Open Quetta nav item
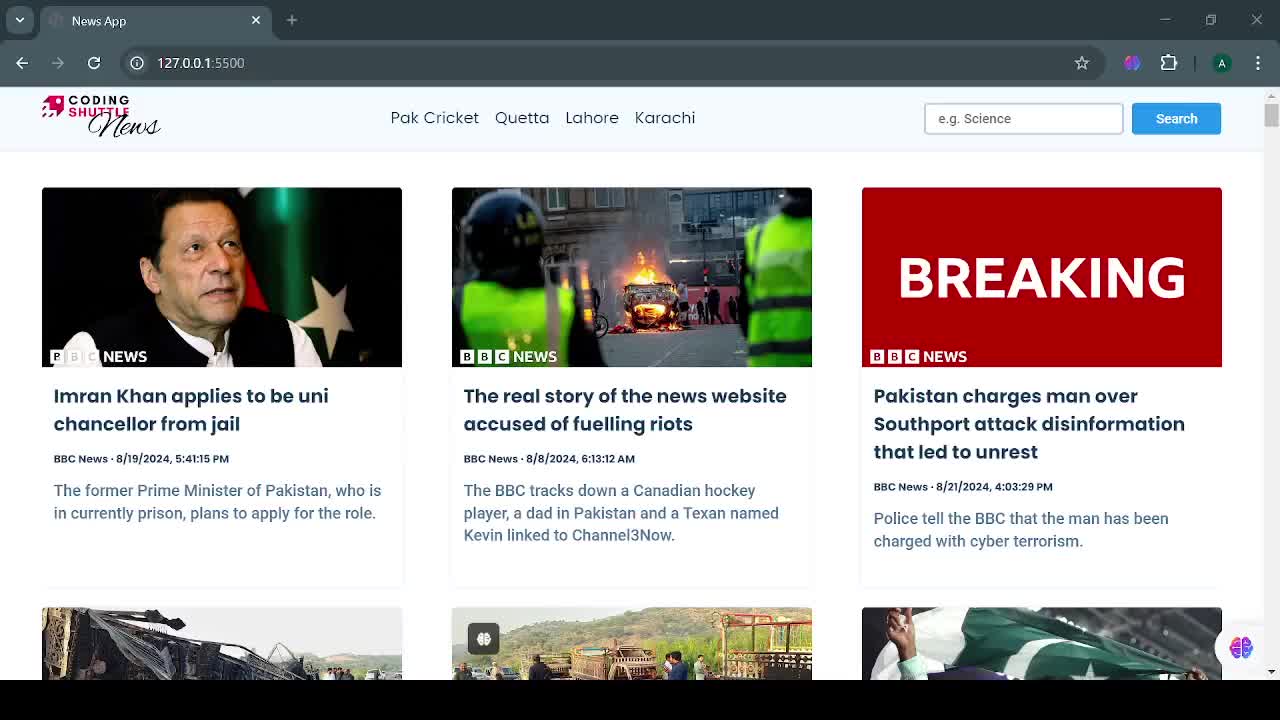 (x=522, y=118)
